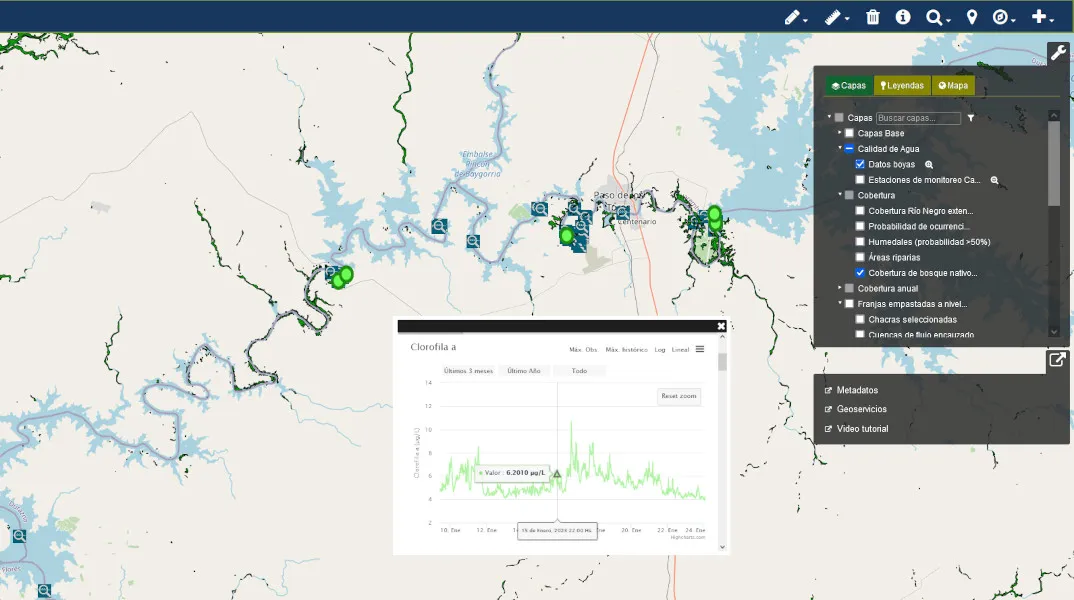Click the external link panel icon
Screen dimensions: 1074x600
pos(1058,360)
